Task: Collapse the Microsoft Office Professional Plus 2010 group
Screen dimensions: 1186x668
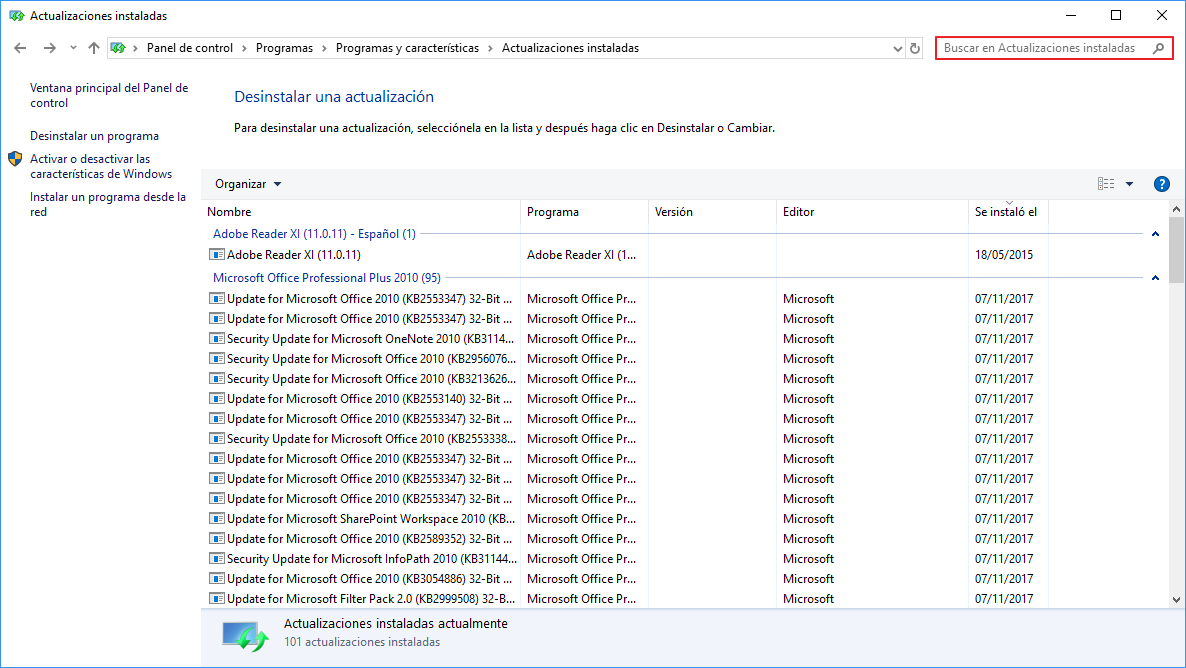Action: tap(1155, 278)
